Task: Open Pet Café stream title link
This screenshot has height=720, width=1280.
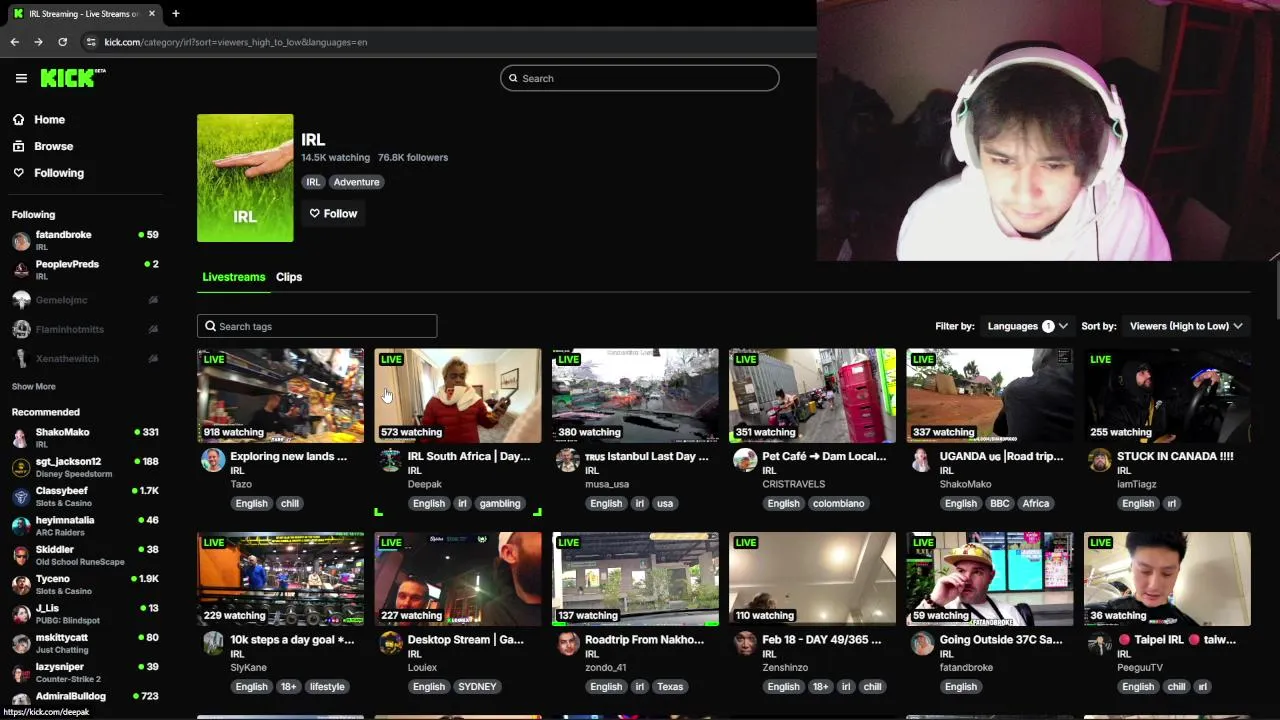Action: click(824, 456)
